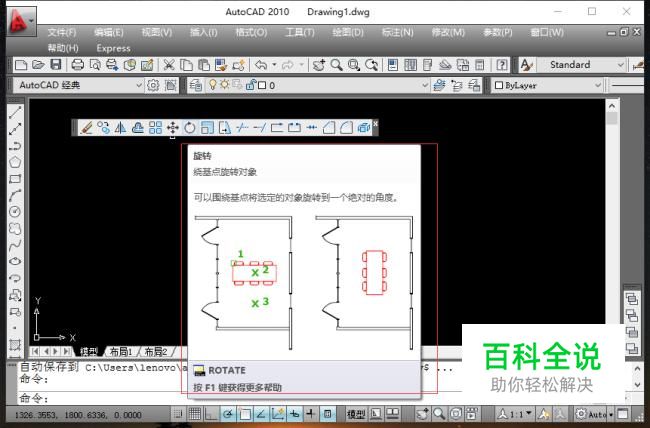The height and width of the screenshot is (428, 650).
Task: Select the Trim tool
Action: 242,127
